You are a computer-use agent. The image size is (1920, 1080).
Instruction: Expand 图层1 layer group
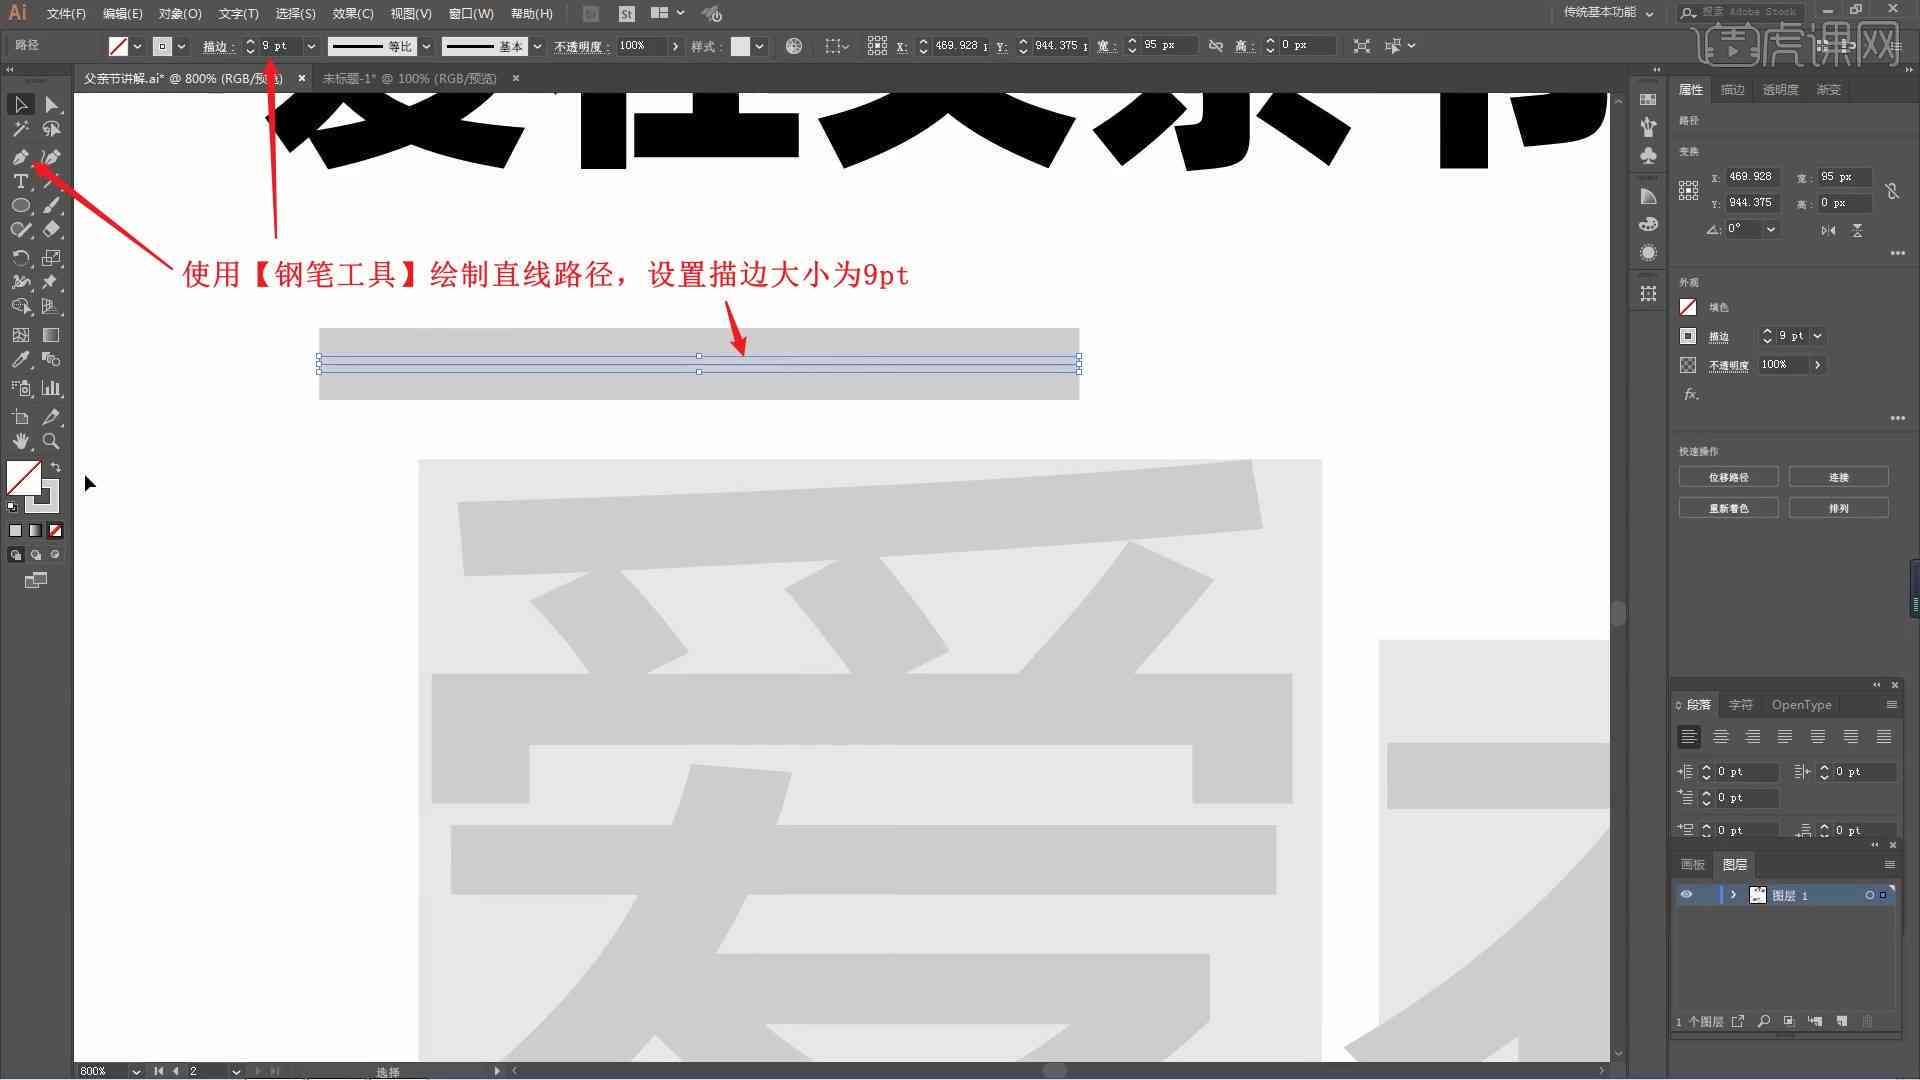1729,894
